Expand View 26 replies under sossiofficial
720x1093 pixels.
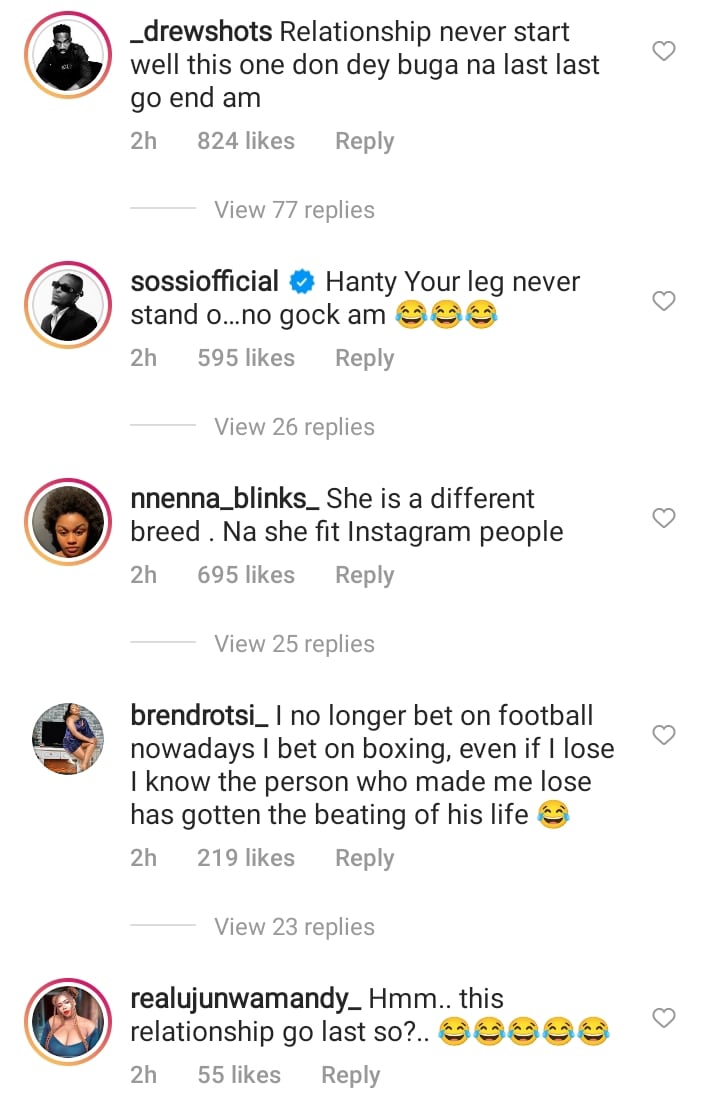coord(294,427)
